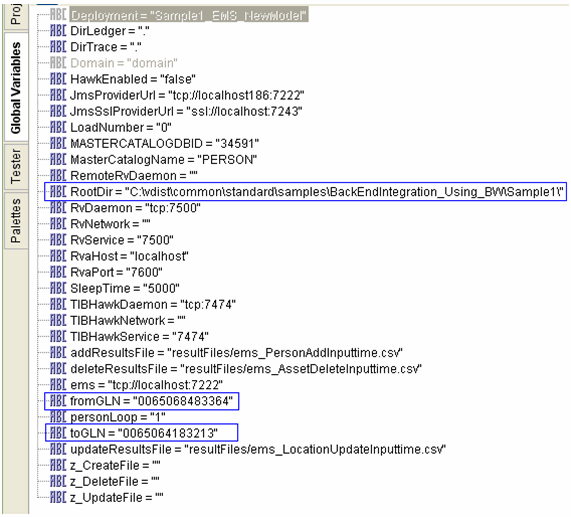Select SleepTime = "5000" variable
The image size is (571, 517).
(x=125, y=288)
